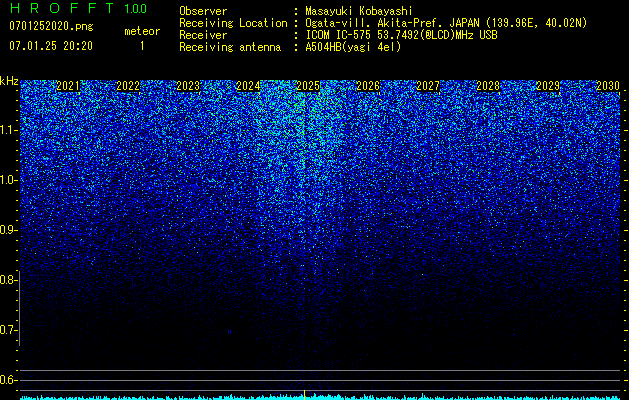The image size is (629, 400).
Task: Click the 'Receiver' field label
Action: tap(203, 35)
